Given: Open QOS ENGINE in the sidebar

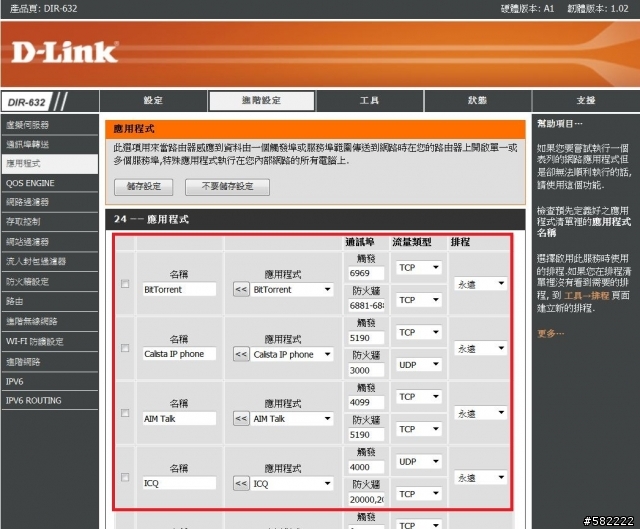Looking at the screenshot, I should click(50, 183).
